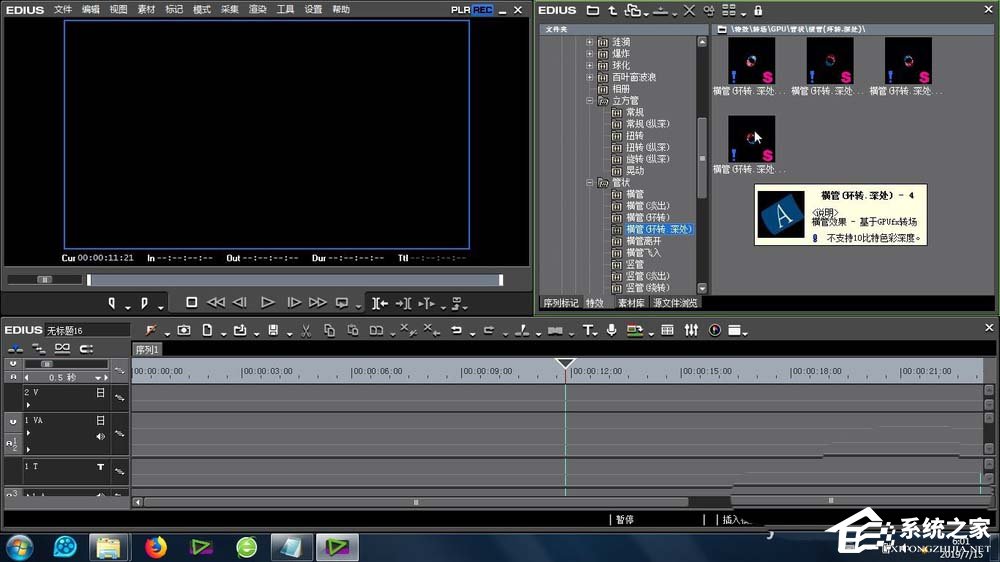Click the vectorscope icon in timeline toolbar
This screenshot has width=1000, height=562.
coord(715,330)
